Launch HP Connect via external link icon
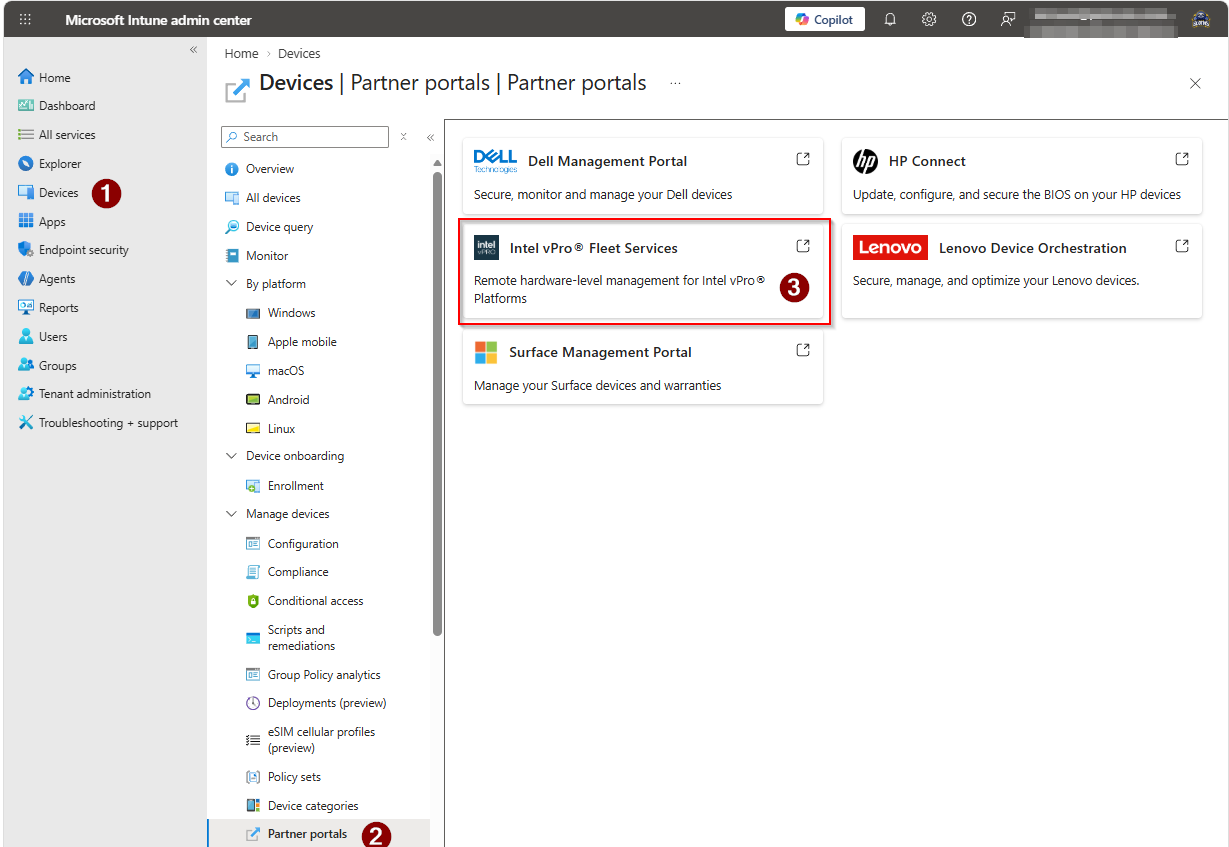This screenshot has width=1229, height=847. coord(1182,159)
